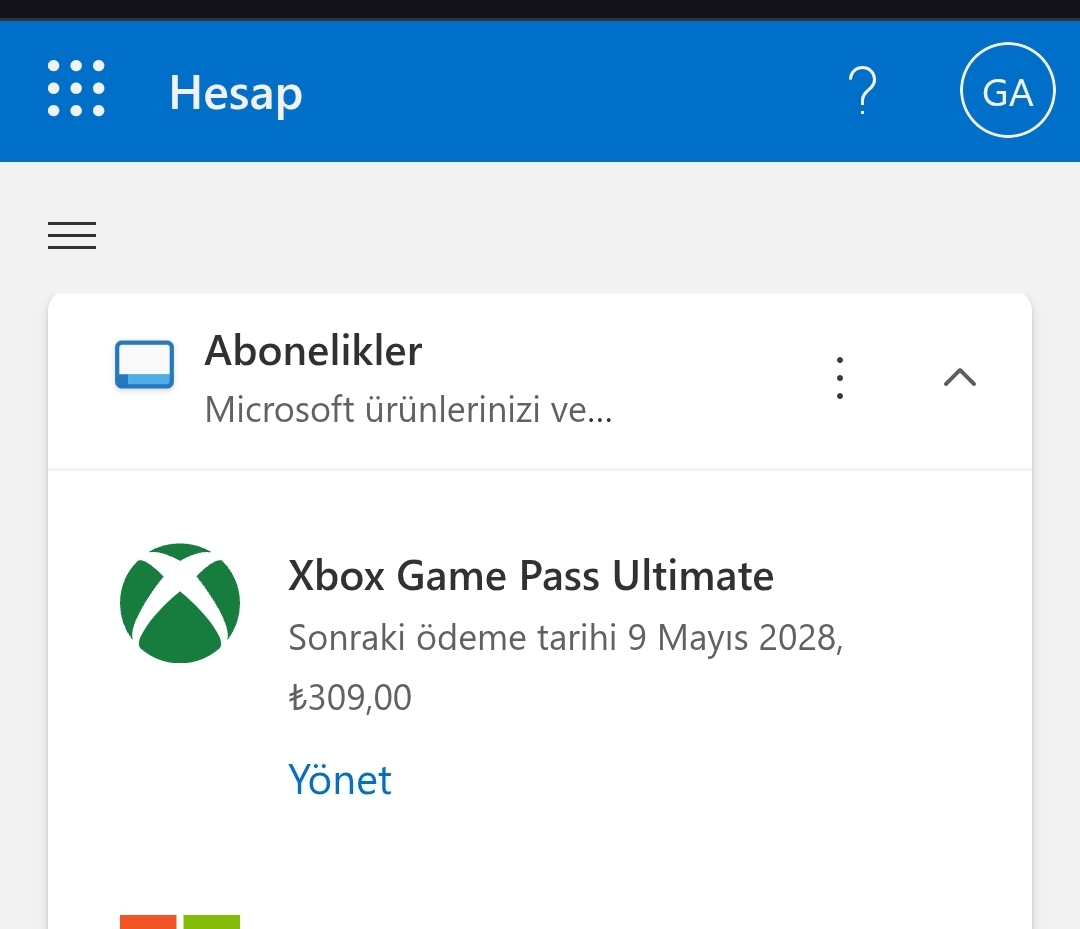Click the ₺309,00 price text
The height and width of the screenshot is (929, 1080).
(350, 698)
